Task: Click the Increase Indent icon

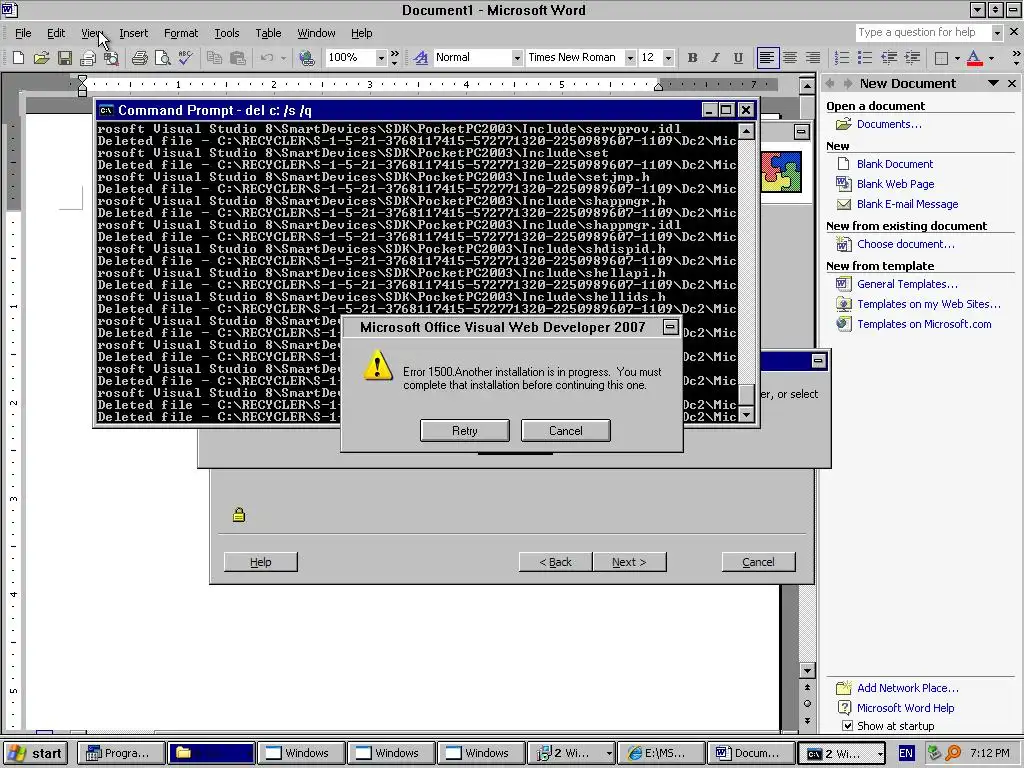Action: coord(912,58)
